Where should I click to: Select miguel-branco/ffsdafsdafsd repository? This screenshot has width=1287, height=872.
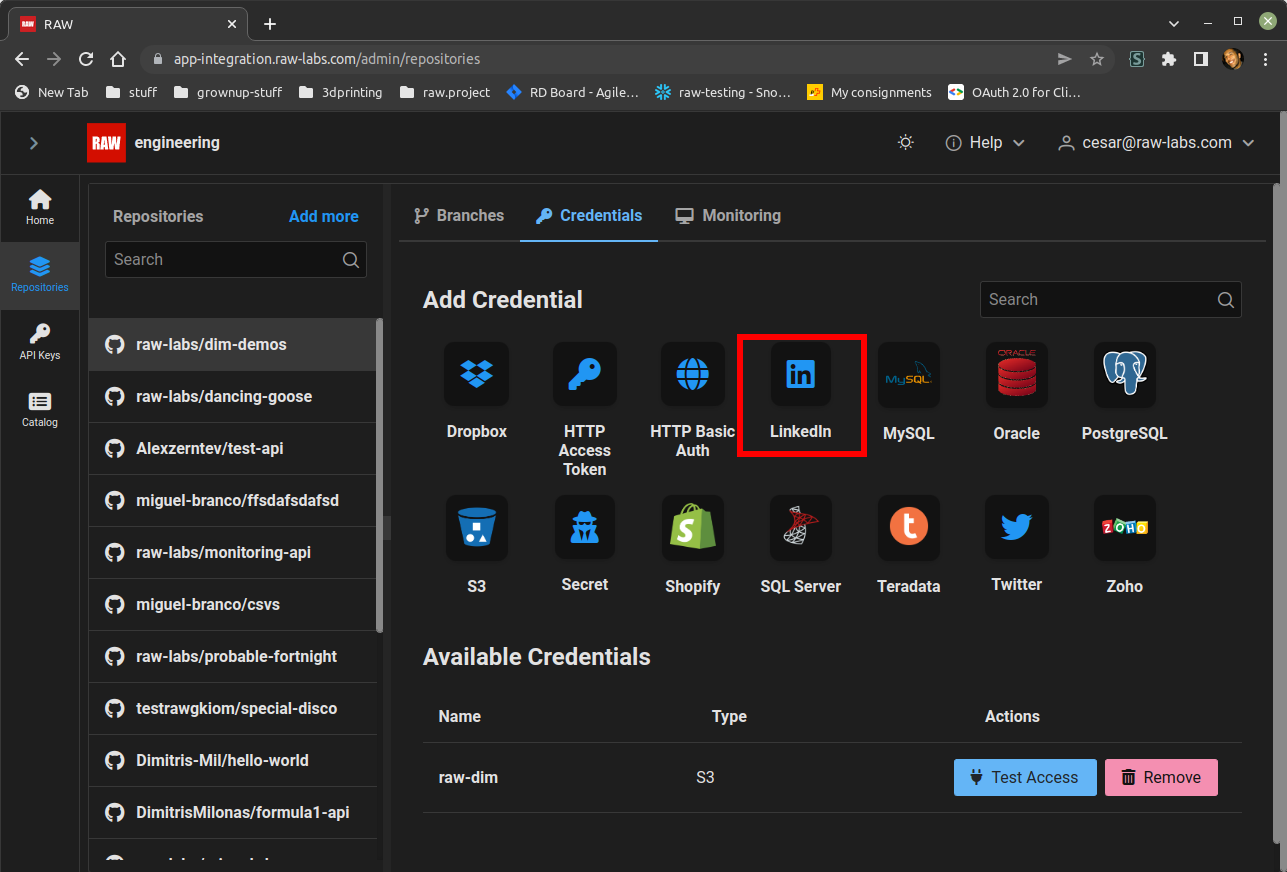click(233, 500)
